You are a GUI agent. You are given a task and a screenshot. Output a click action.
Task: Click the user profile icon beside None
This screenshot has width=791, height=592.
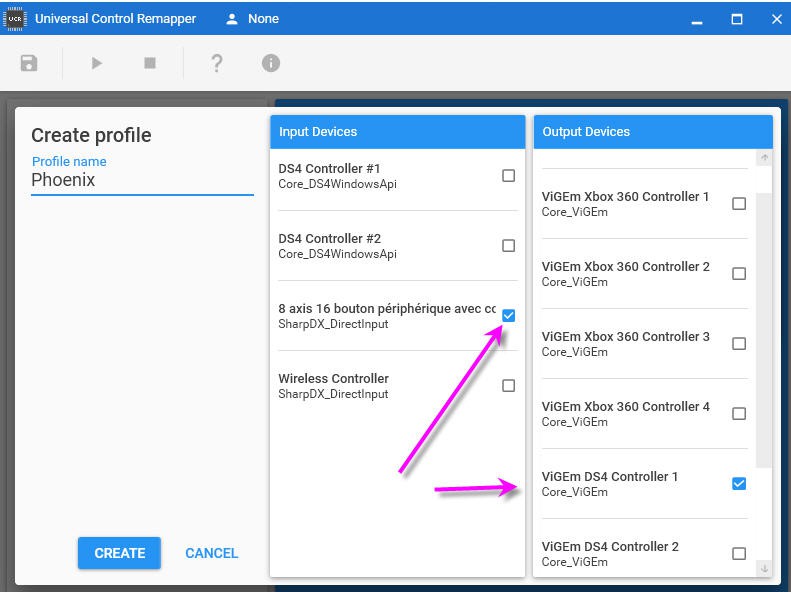232,19
